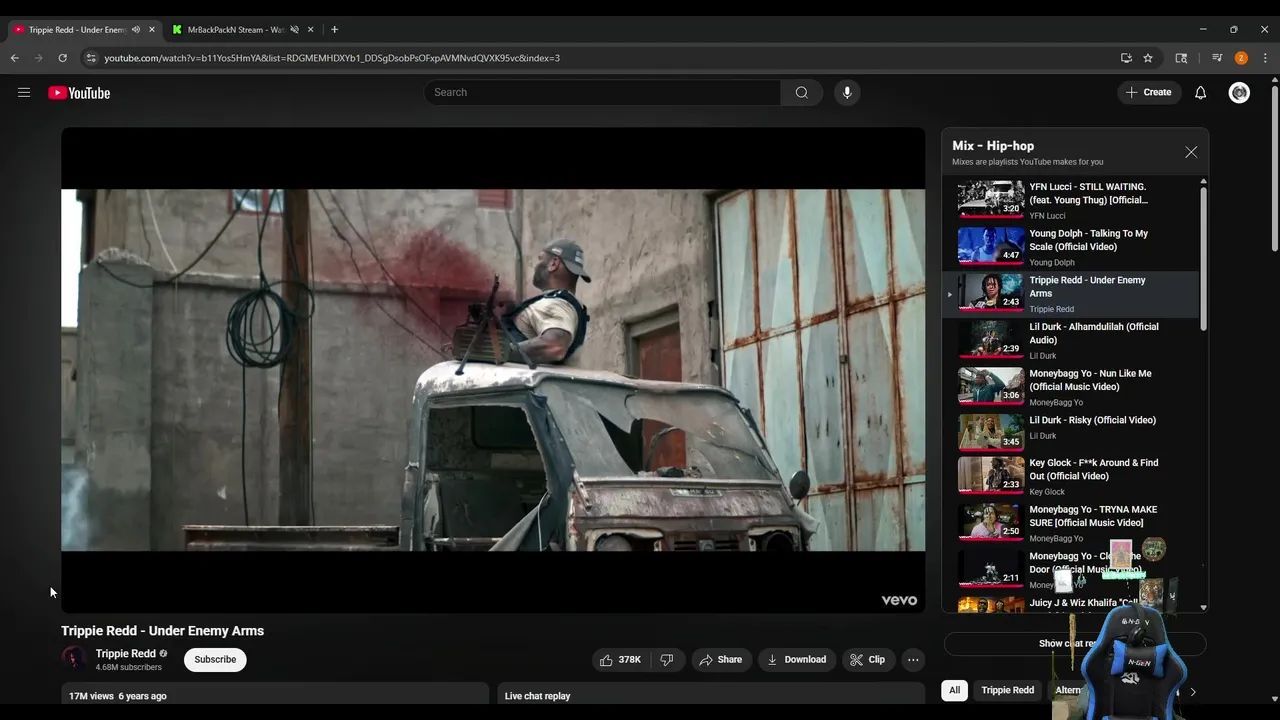Image resolution: width=1280 pixels, height=720 pixels.
Task: Open browser media controls icon
Action: click(x=1217, y=58)
